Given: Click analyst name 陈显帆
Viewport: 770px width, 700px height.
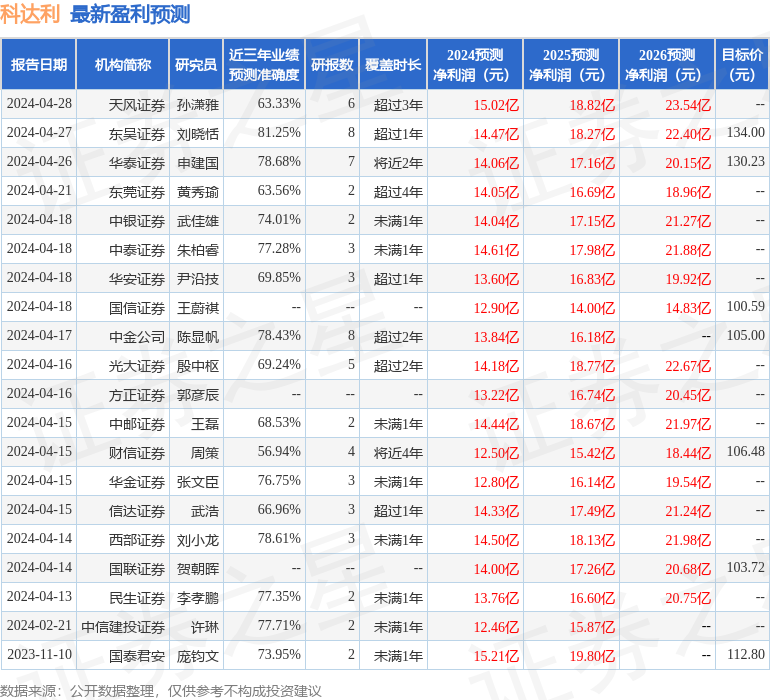Looking at the screenshot, I should coord(198,336).
